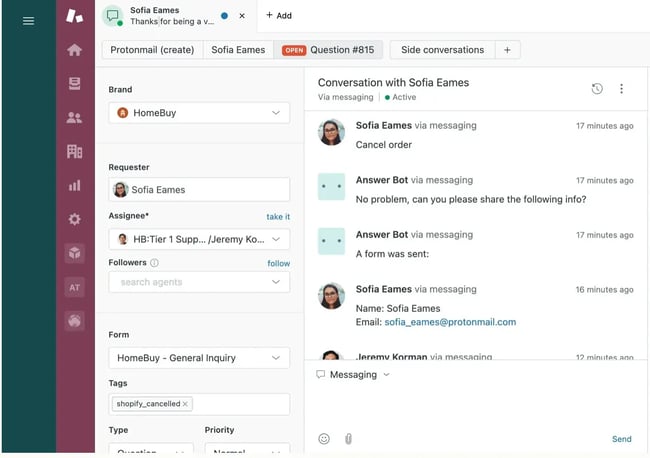Image resolution: width=650 pixels, height=458 pixels.
Task: Open the Admin gear icon
Action: point(75,219)
